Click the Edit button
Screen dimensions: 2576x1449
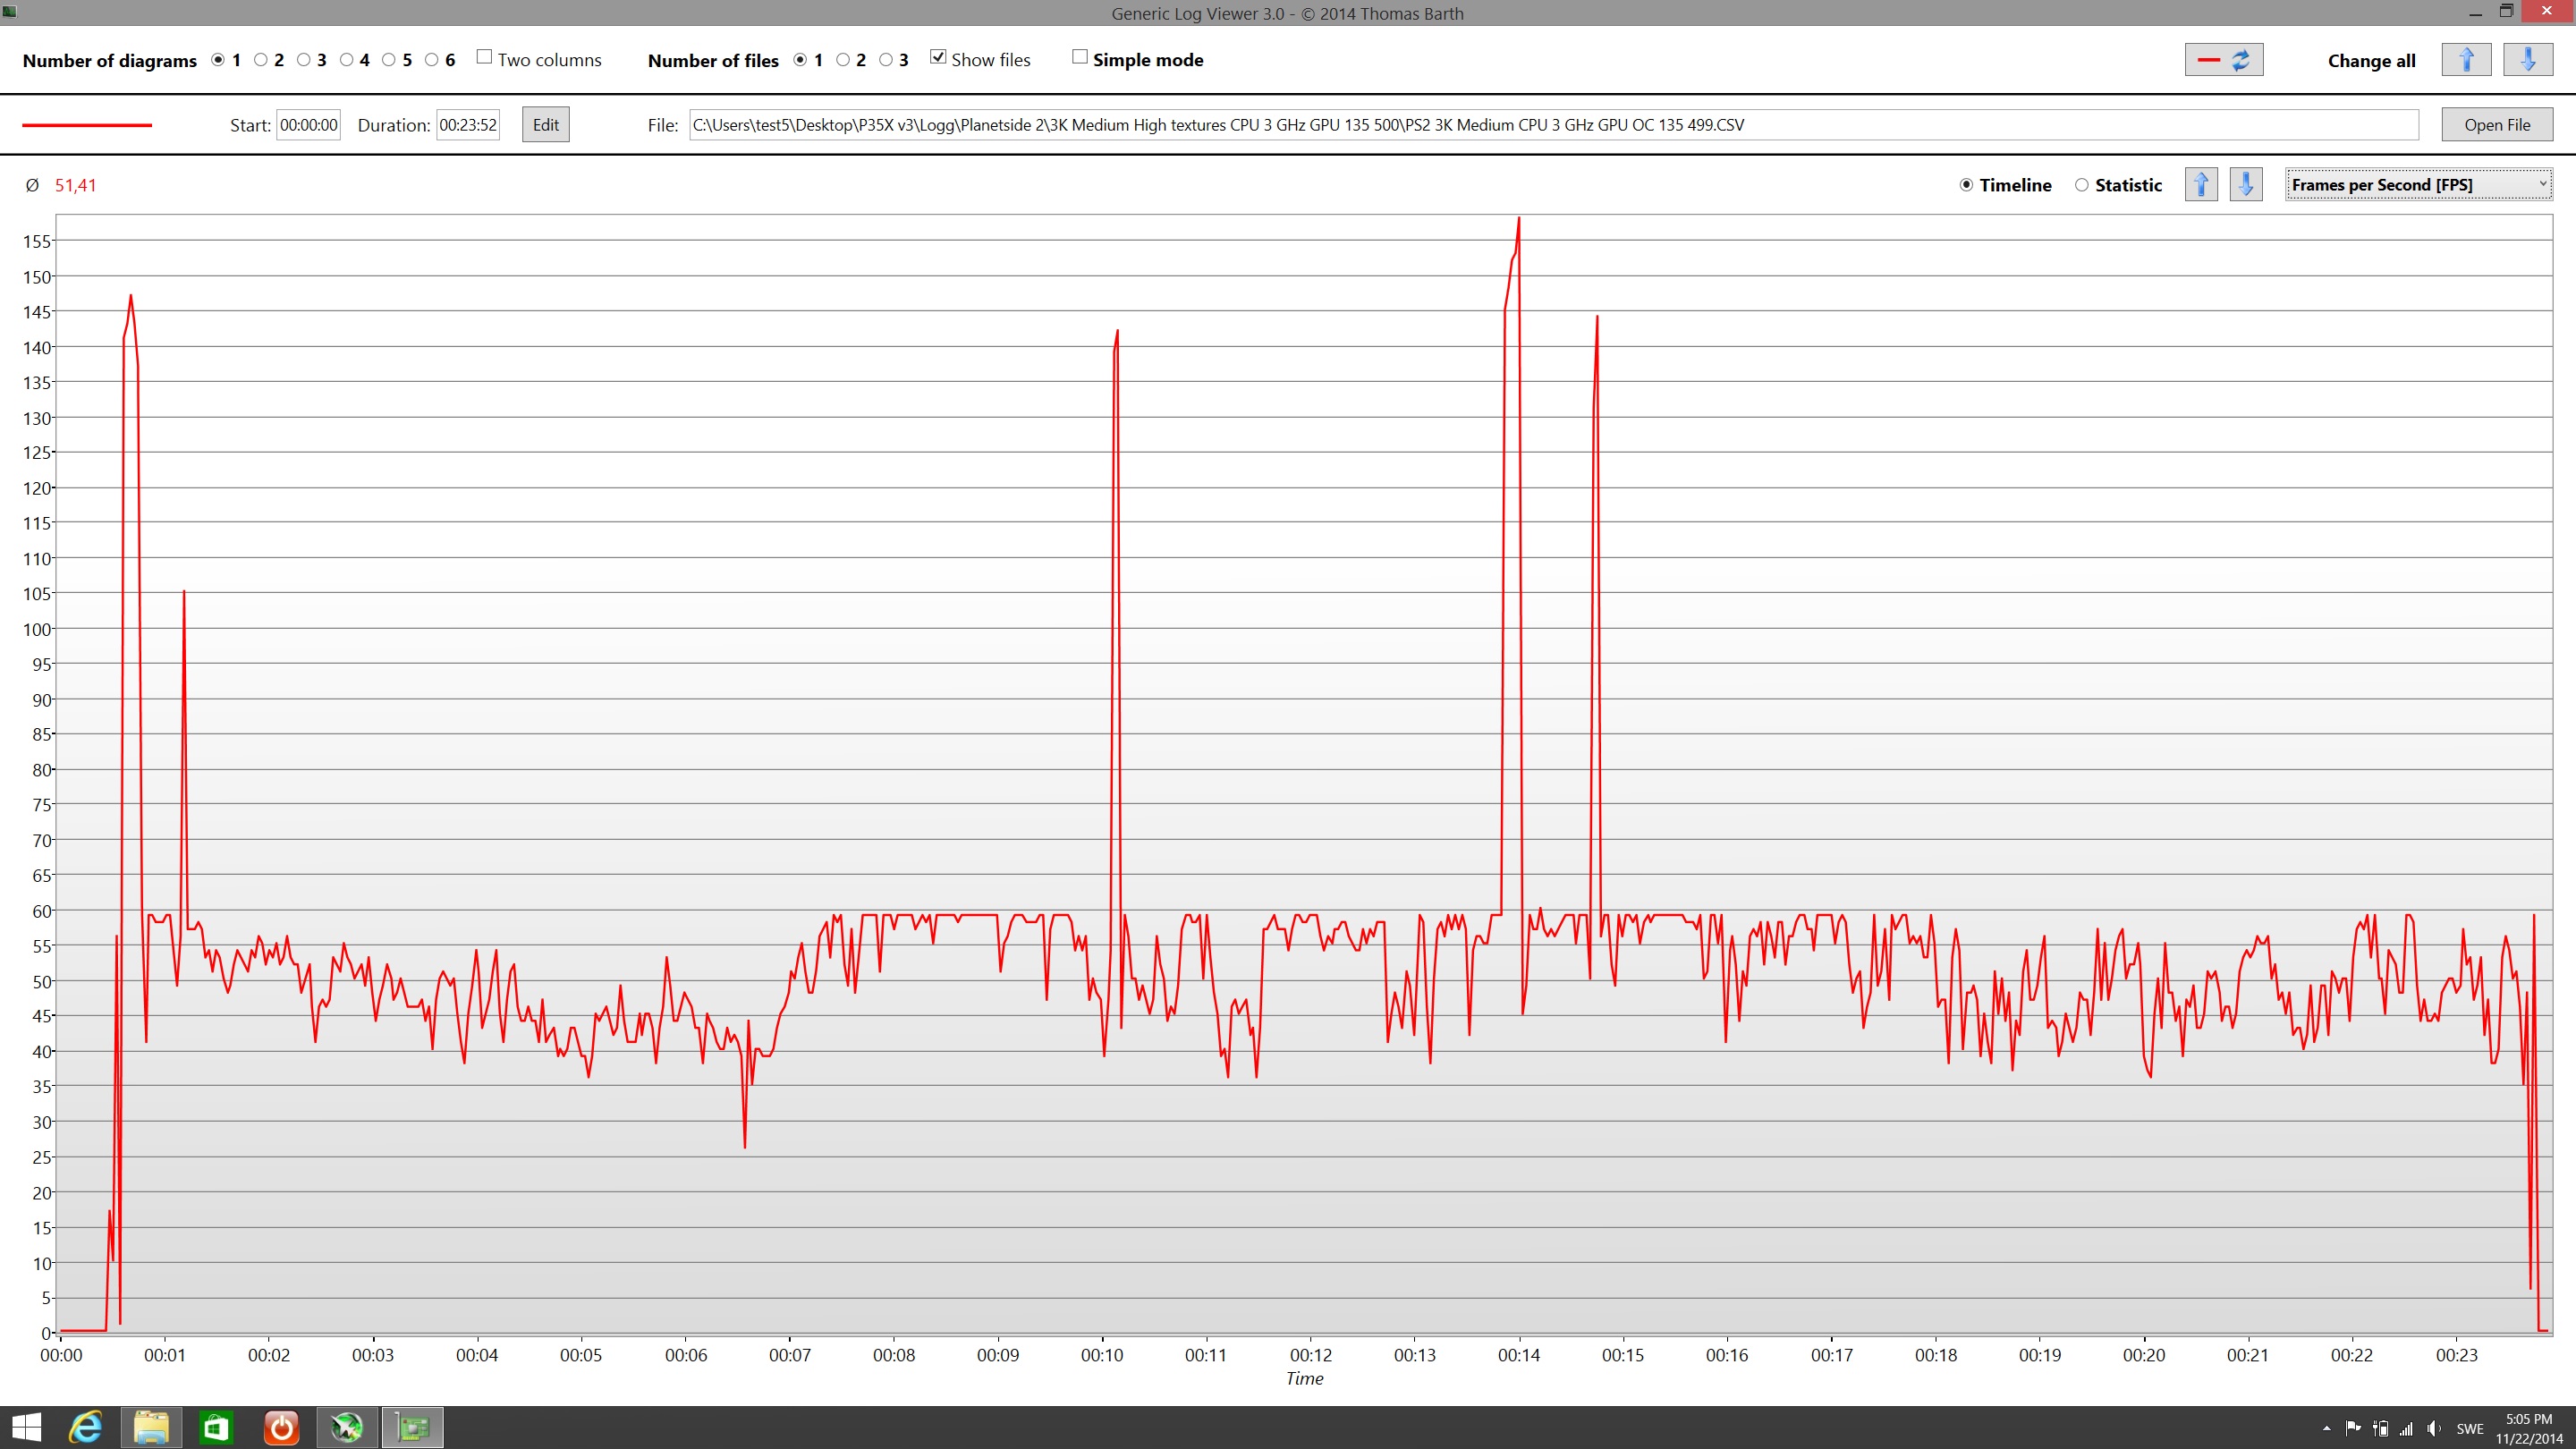(x=546, y=124)
